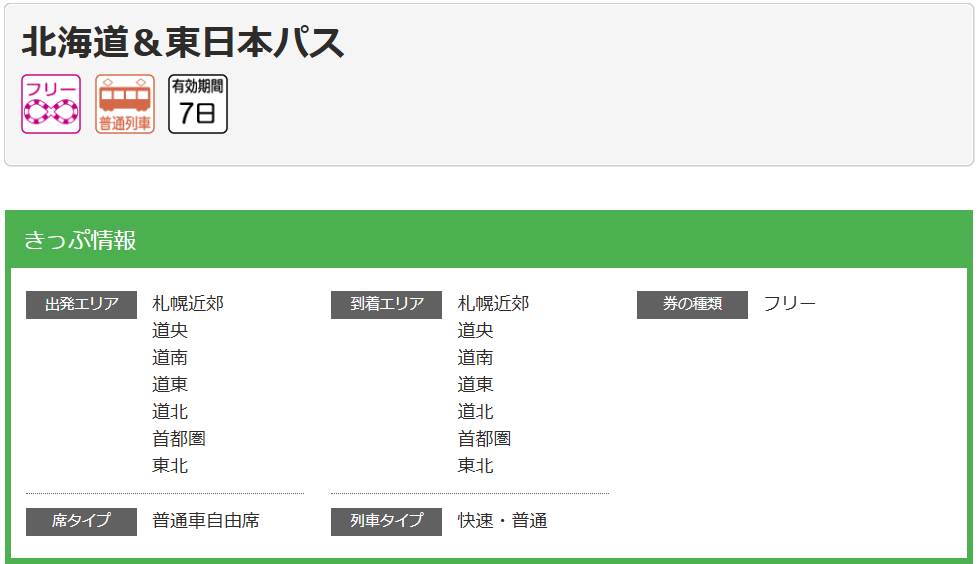Click the 出発エリア label
980x564 pixels.
[81, 305]
